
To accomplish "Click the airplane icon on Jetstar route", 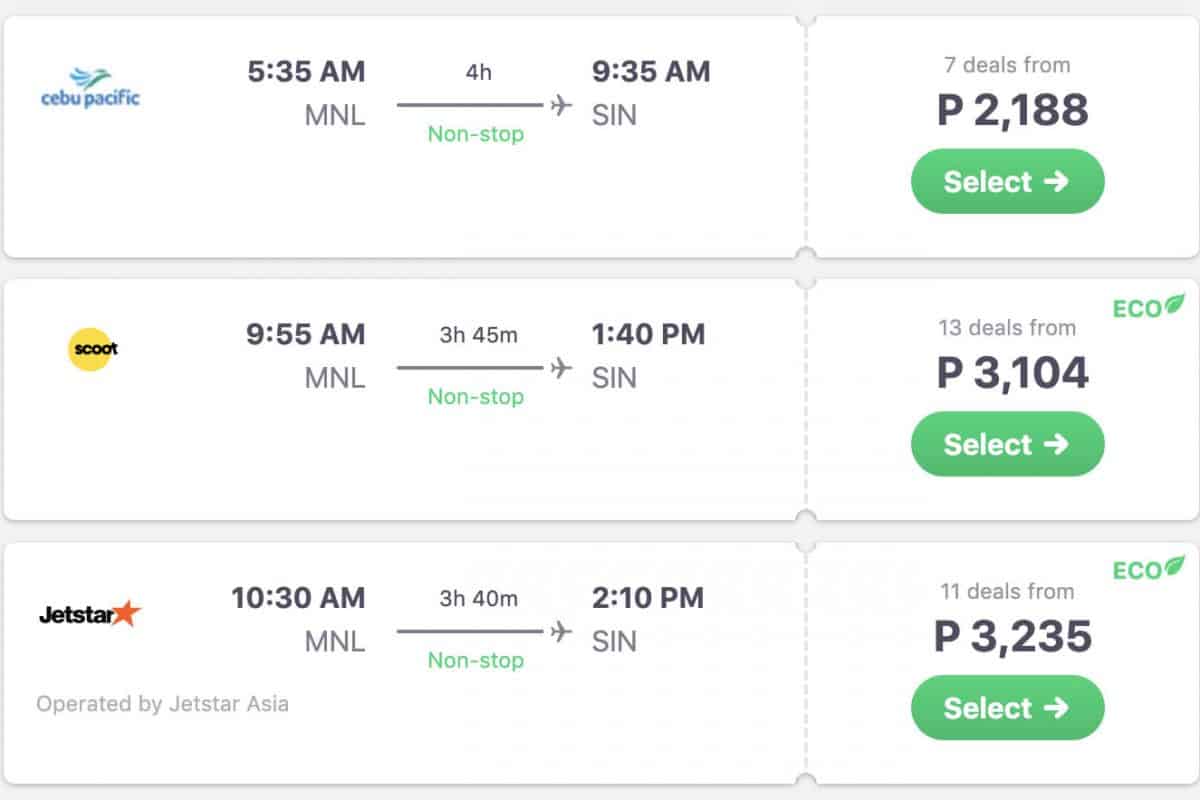I will click(561, 632).
